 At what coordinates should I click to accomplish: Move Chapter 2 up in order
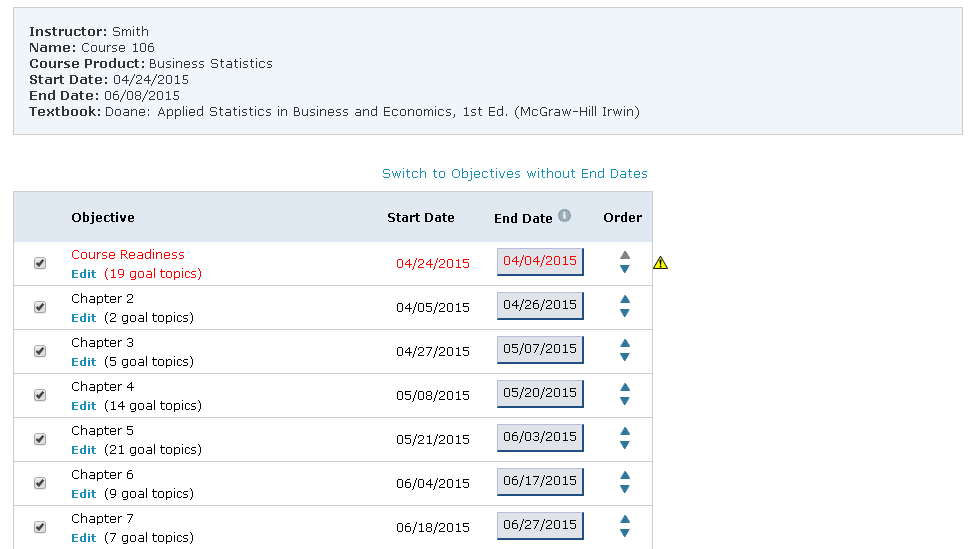(625, 299)
